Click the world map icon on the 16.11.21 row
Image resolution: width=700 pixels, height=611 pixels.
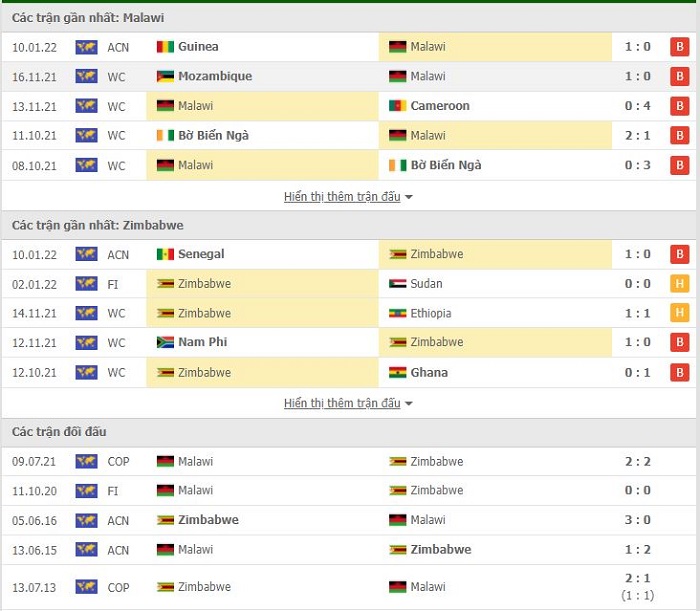pos(86,76)
